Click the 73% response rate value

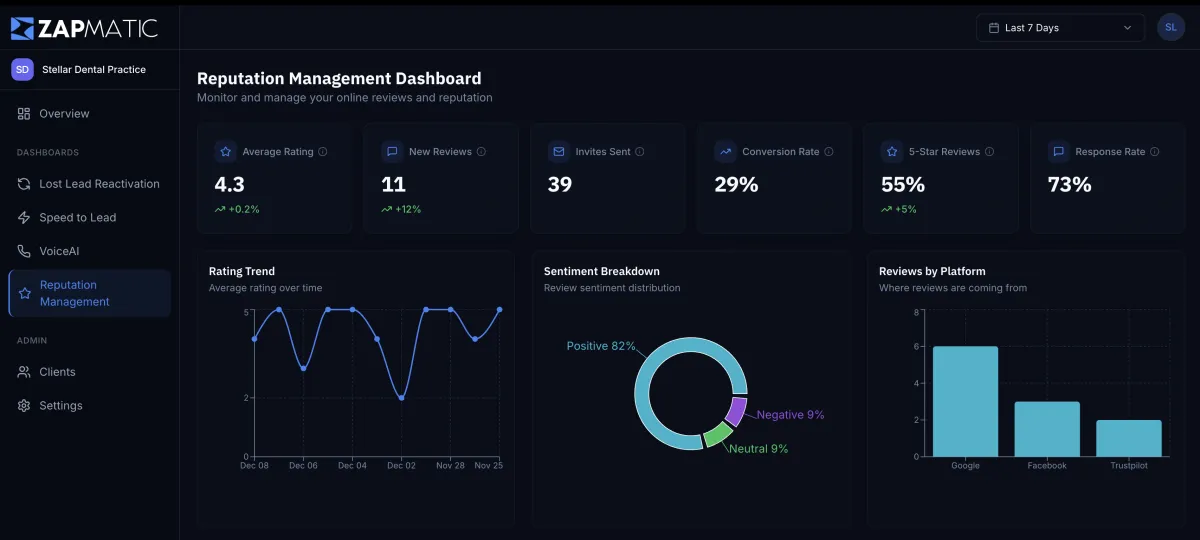coord(1070,184)
